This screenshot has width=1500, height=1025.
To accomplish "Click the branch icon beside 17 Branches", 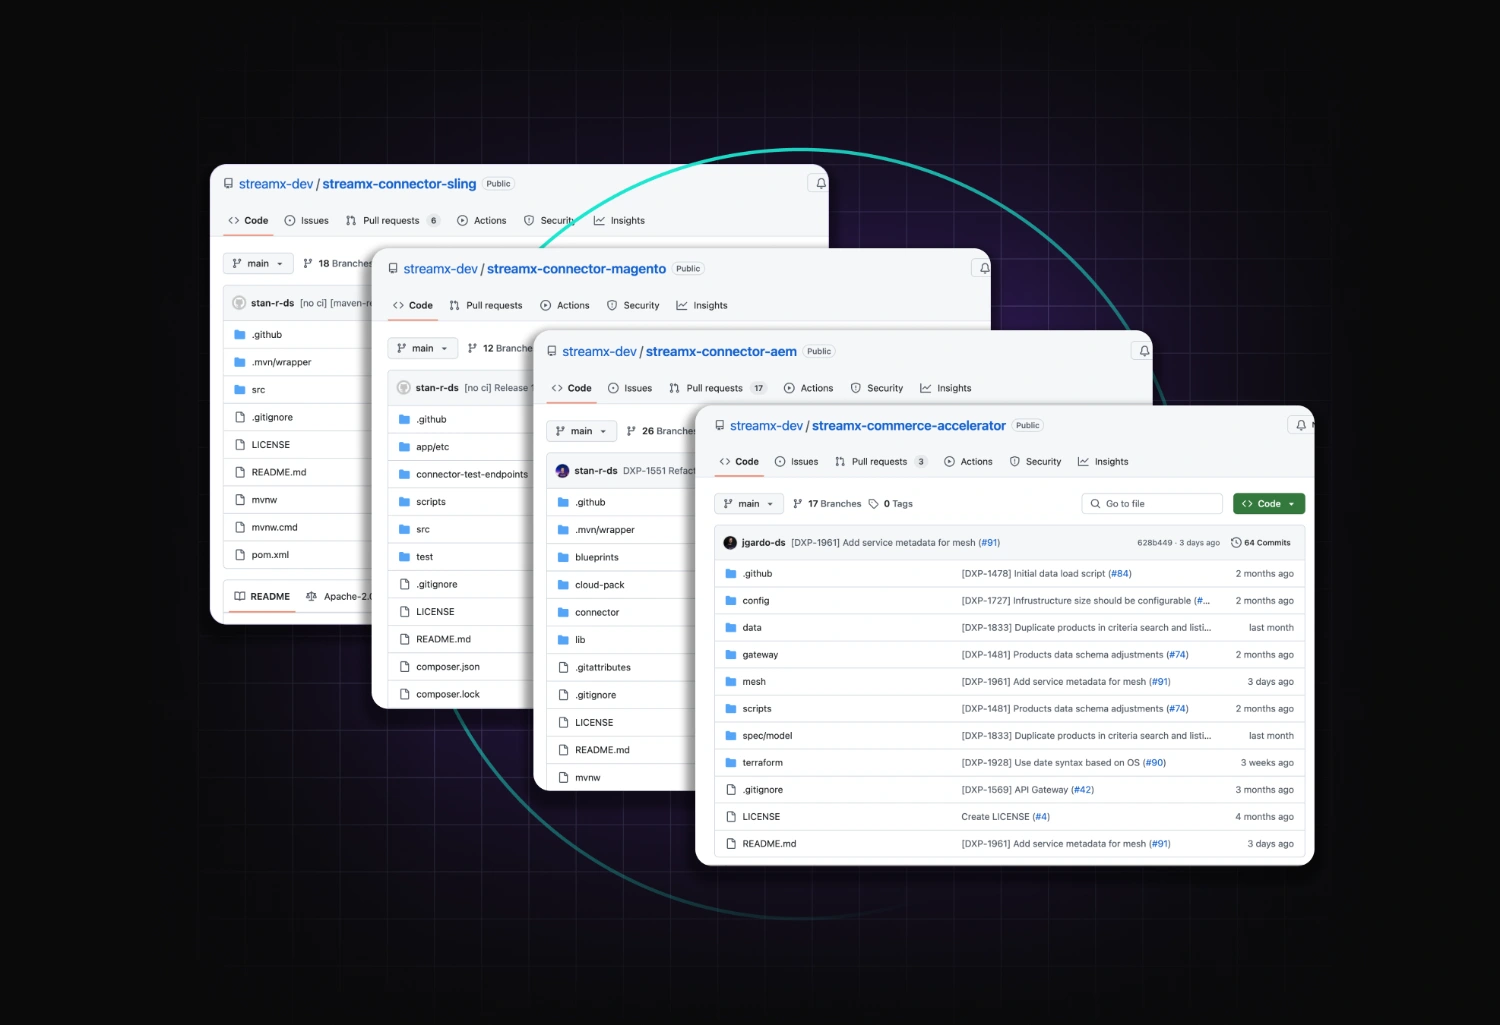I will click(x=798, y=503).
